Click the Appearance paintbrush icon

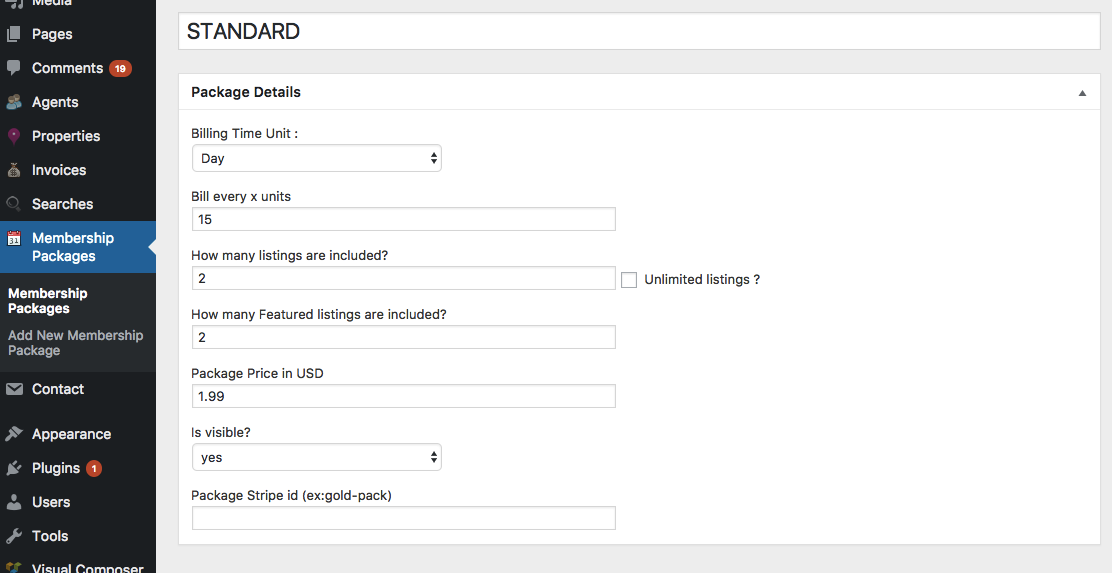[13, 434]
